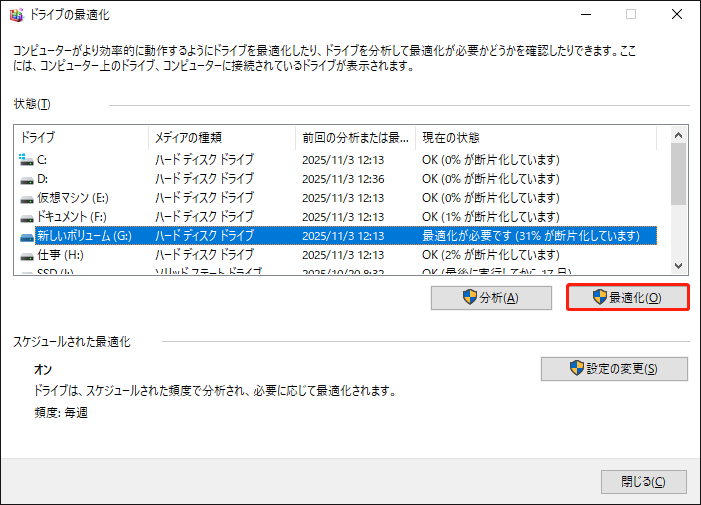Click the 仕事 (H:) drive icon
This screenshot has width=701, height=505.
(x=27, y=256)
